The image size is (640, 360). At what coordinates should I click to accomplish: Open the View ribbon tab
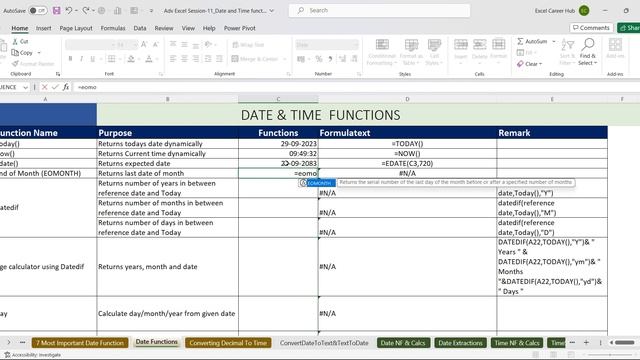tap(188, 28)
